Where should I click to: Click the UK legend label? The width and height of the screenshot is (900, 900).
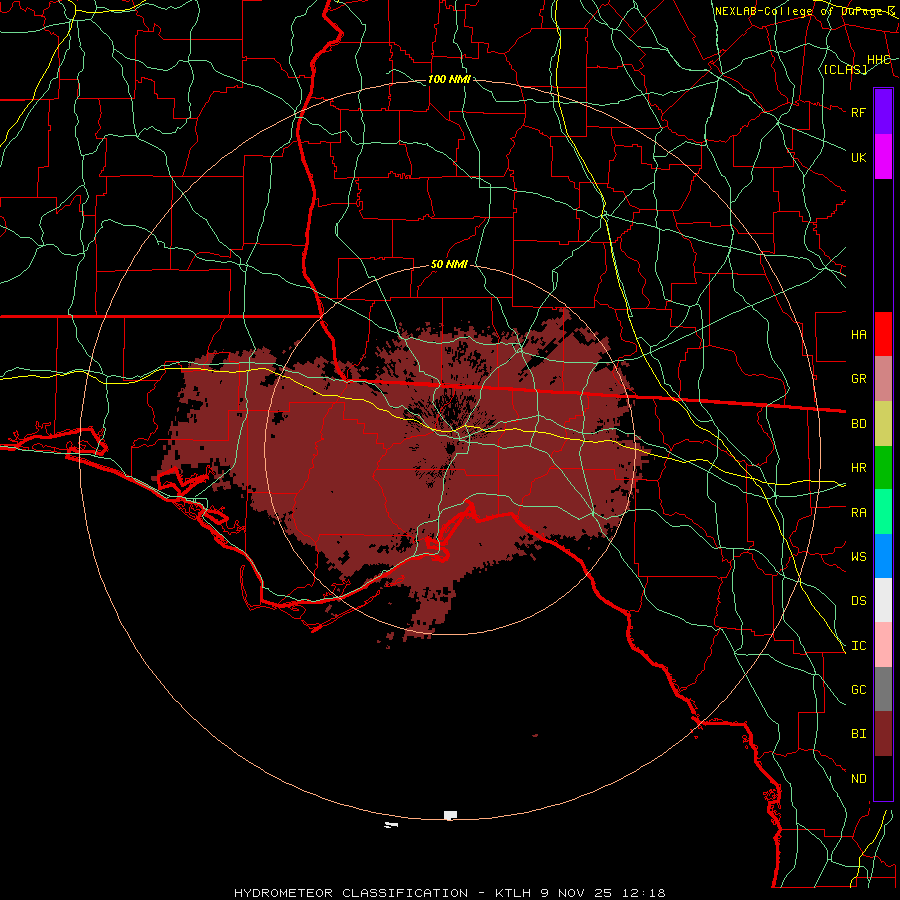(858, 157)
